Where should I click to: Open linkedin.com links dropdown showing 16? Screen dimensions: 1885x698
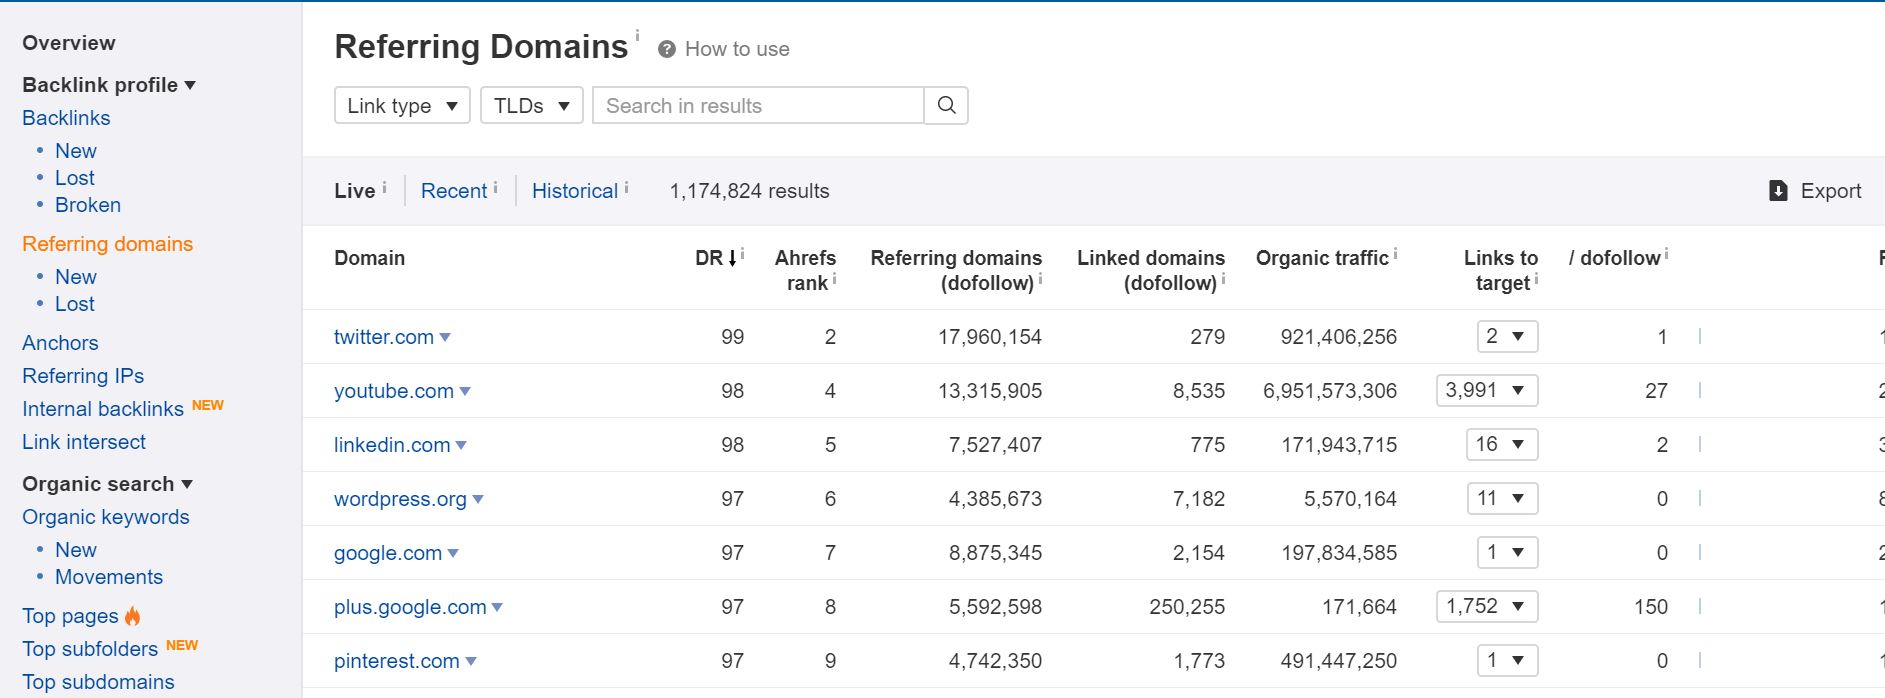1502,444
